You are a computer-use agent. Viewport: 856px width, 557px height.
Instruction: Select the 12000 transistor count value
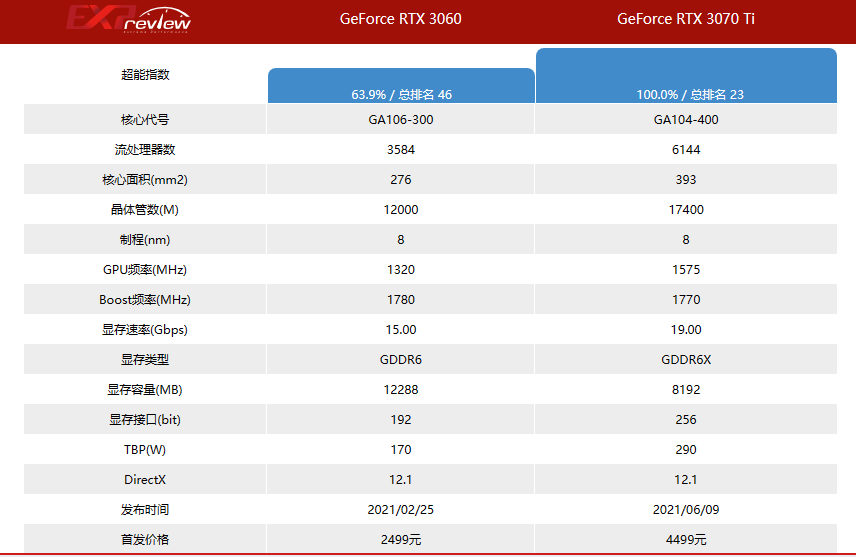[401, 210]
